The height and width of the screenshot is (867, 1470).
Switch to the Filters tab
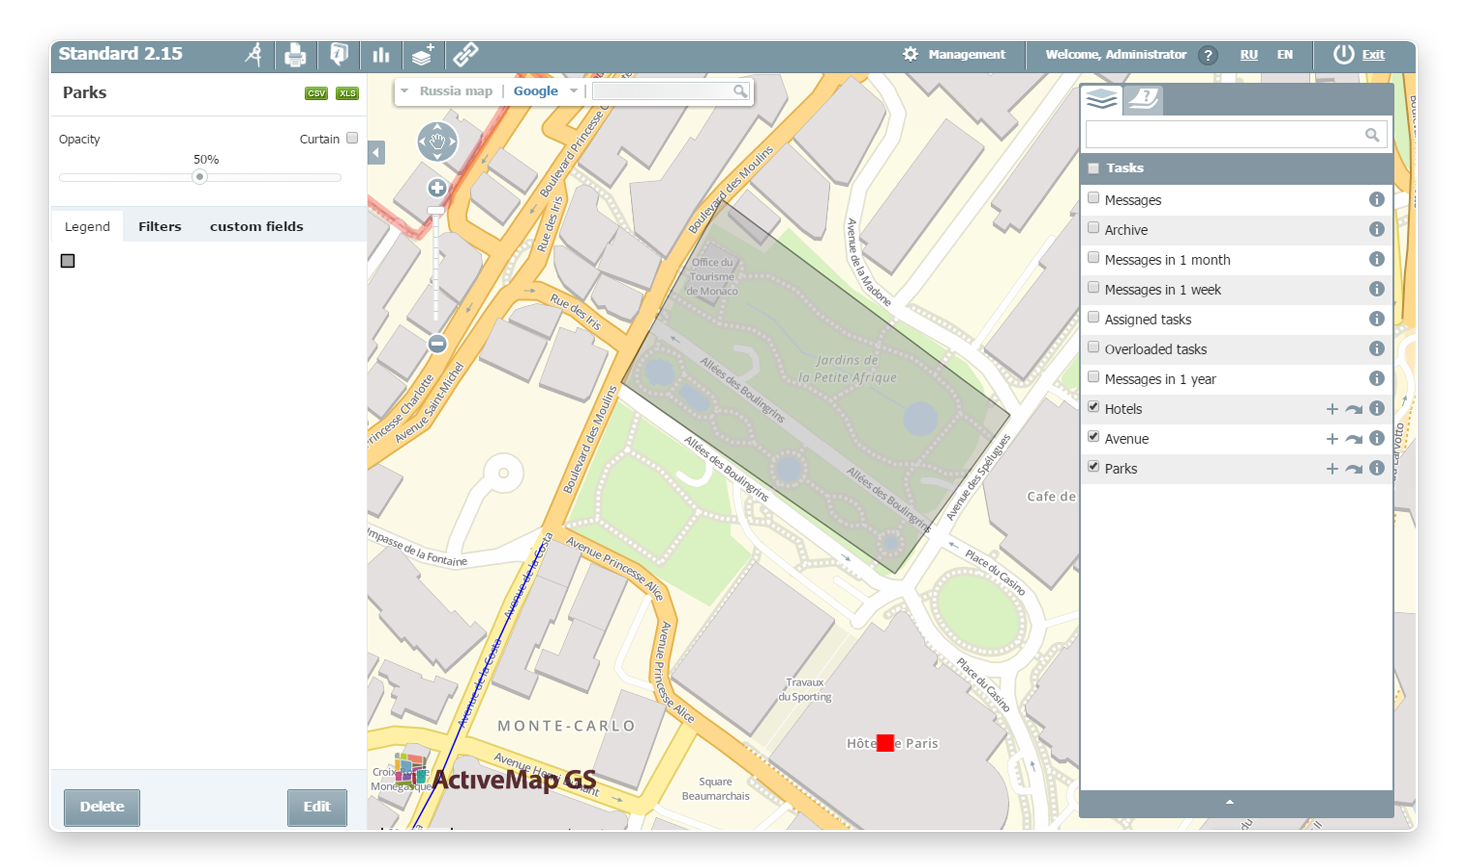pyautogui.click(x=160, y=227)
